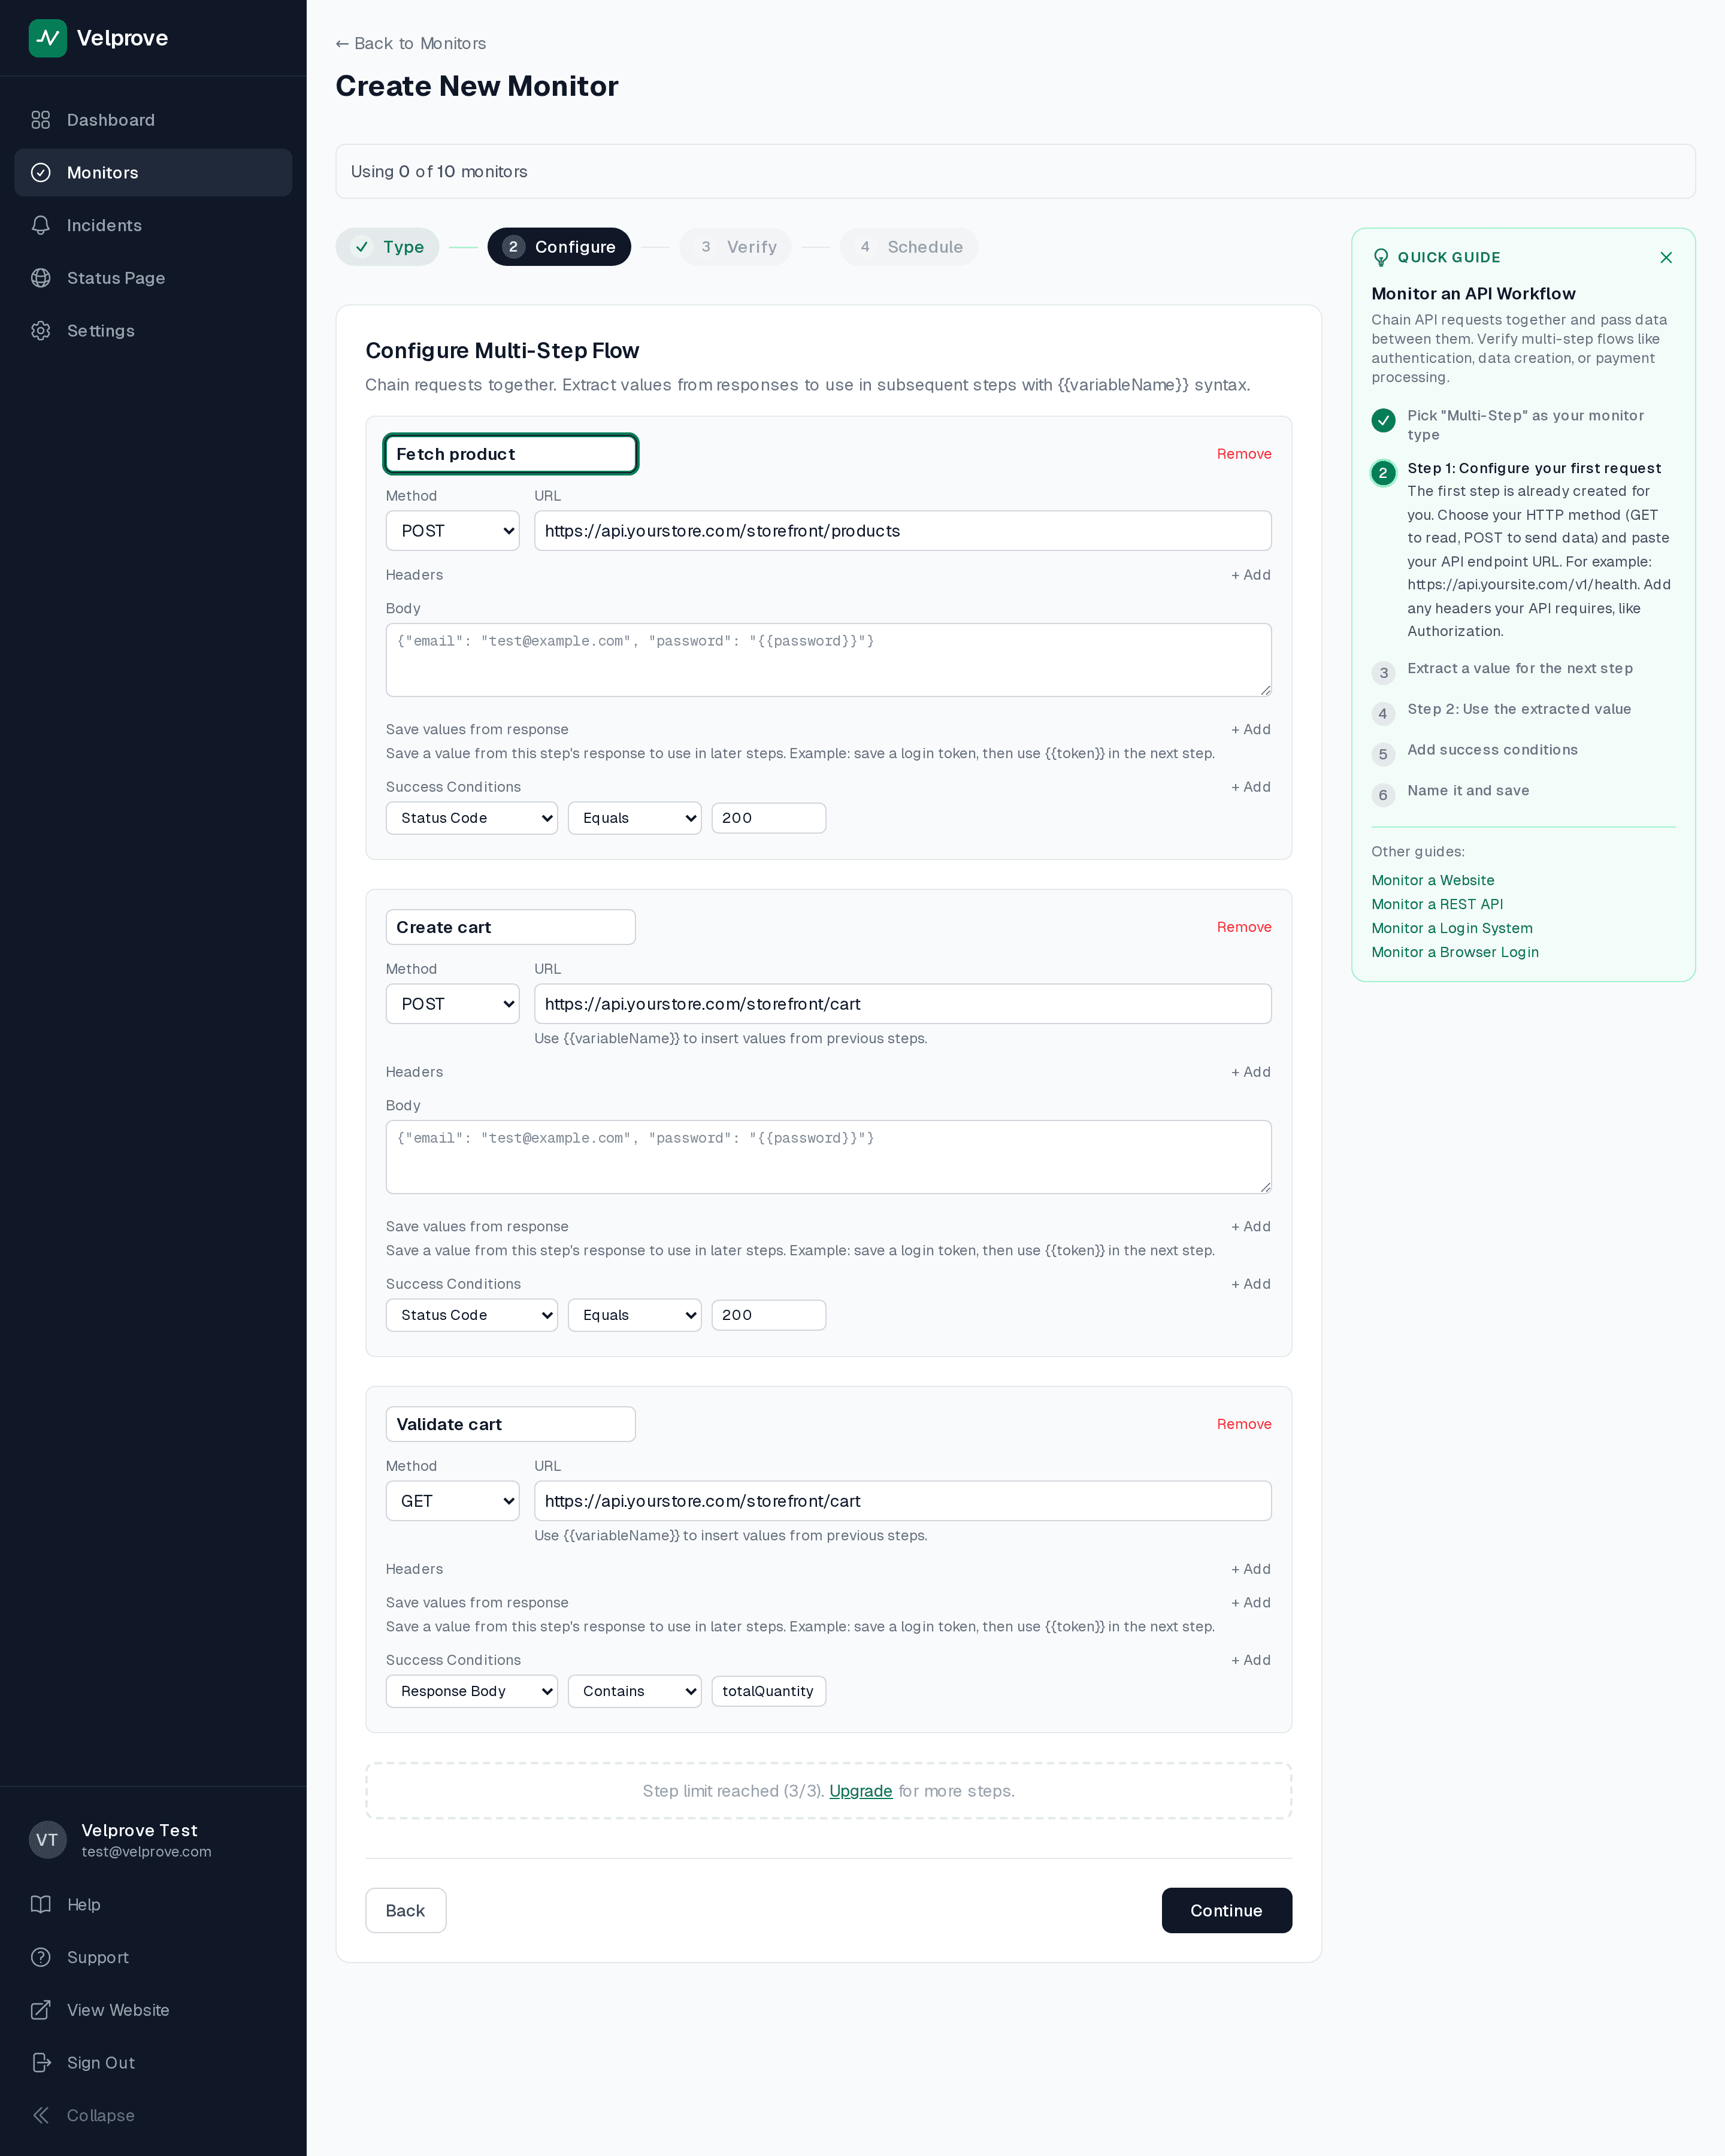Click the Fetch product step name field

tap(511, 454)
